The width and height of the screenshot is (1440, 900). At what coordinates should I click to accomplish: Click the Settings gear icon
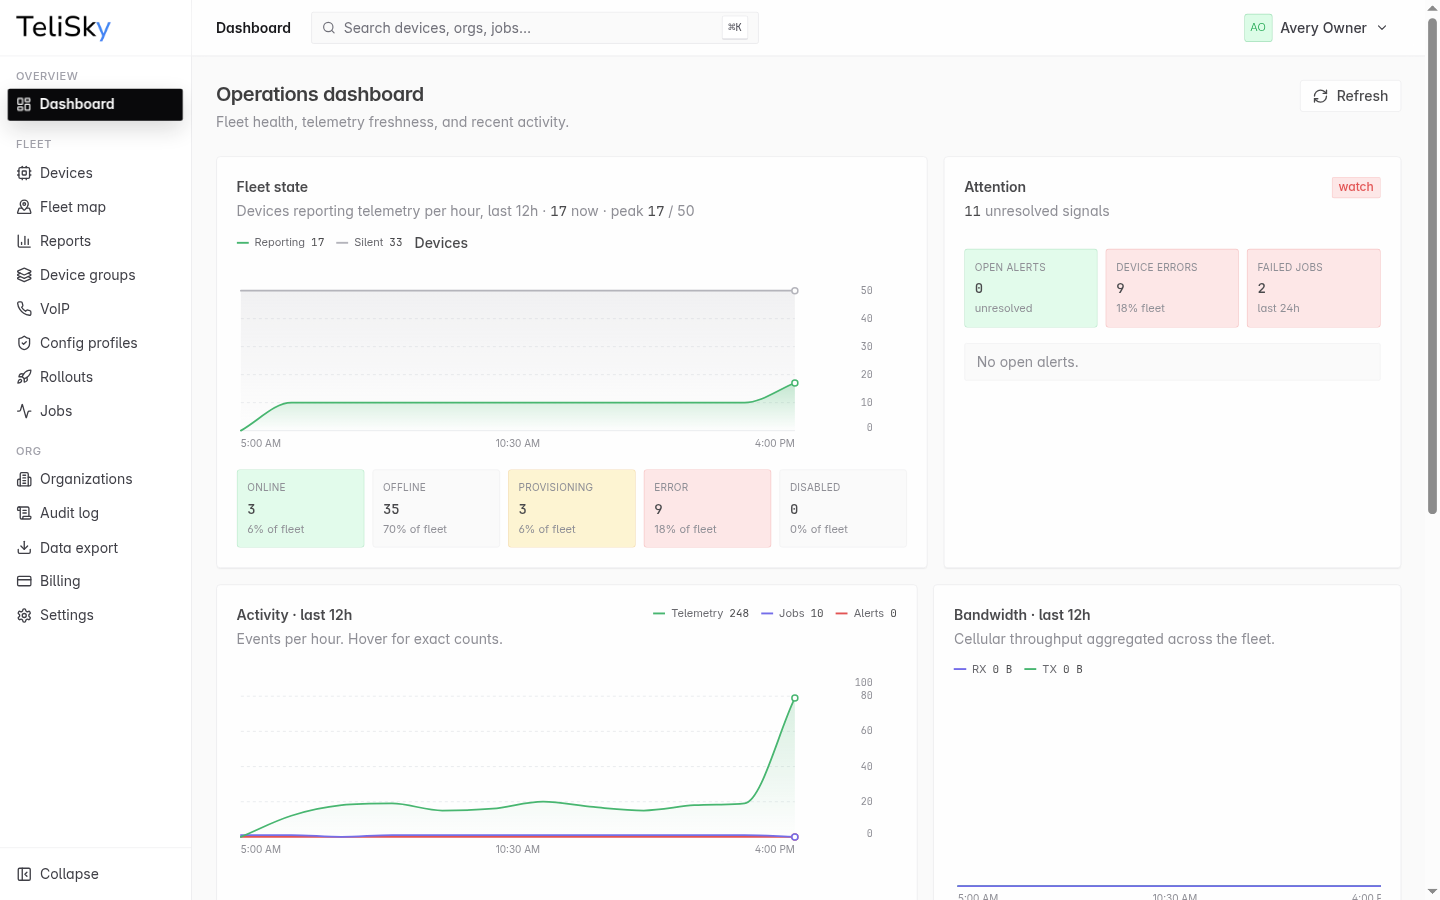24,615
